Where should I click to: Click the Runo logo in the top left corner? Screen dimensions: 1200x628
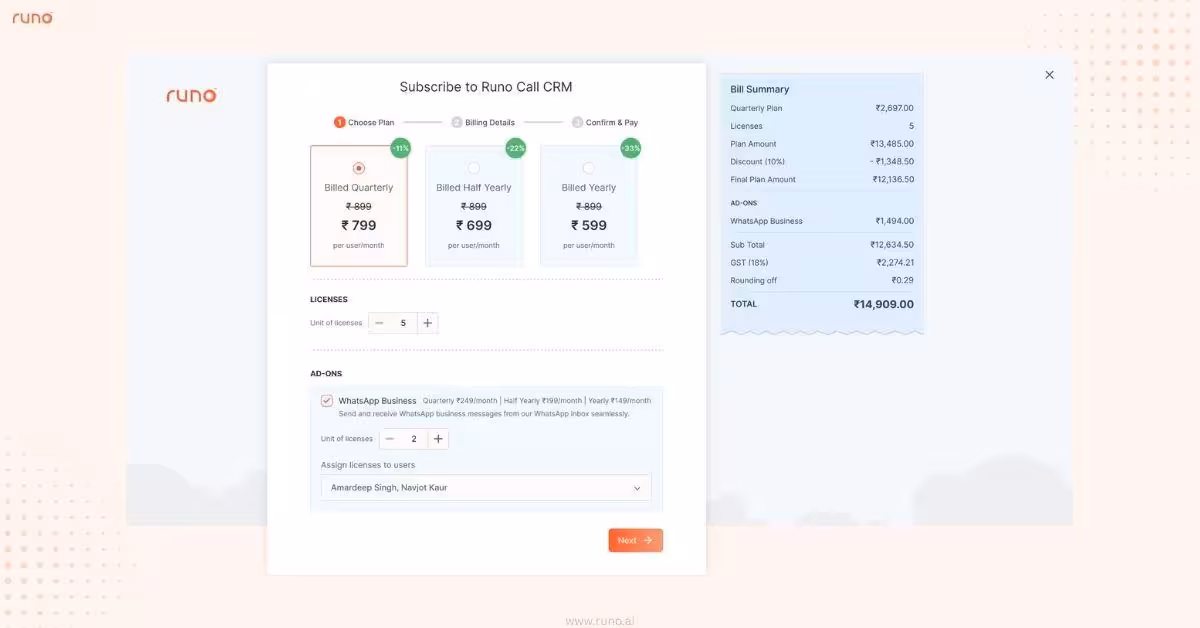[32, 17]
